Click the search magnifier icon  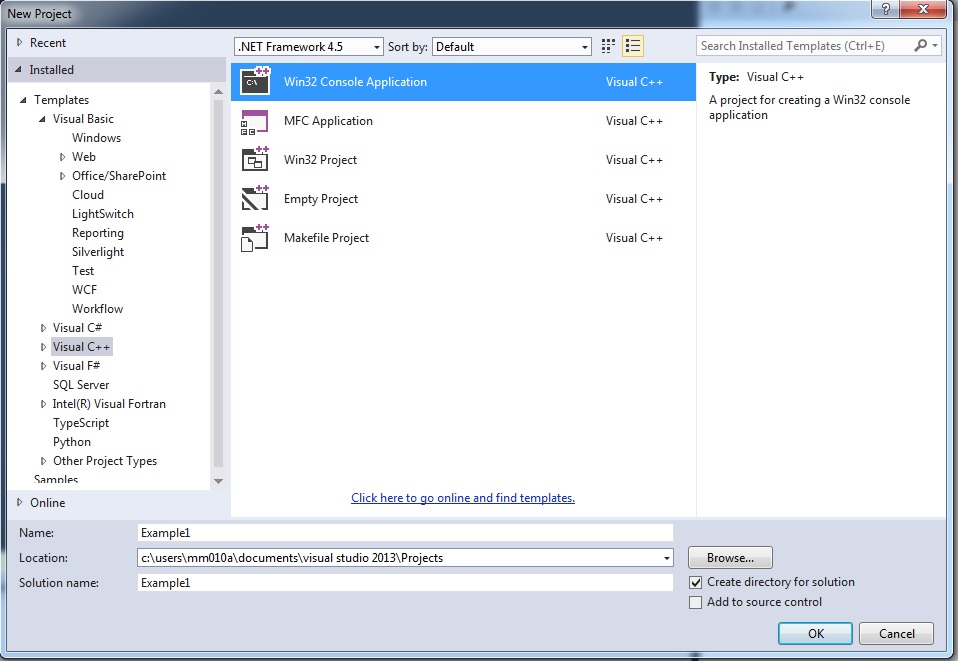point(921,46)
